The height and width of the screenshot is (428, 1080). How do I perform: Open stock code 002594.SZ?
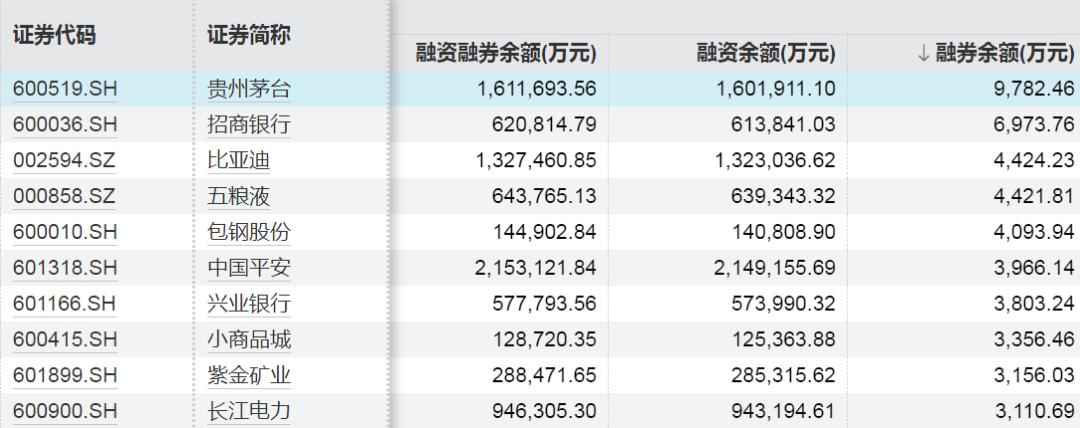(64, 161)
